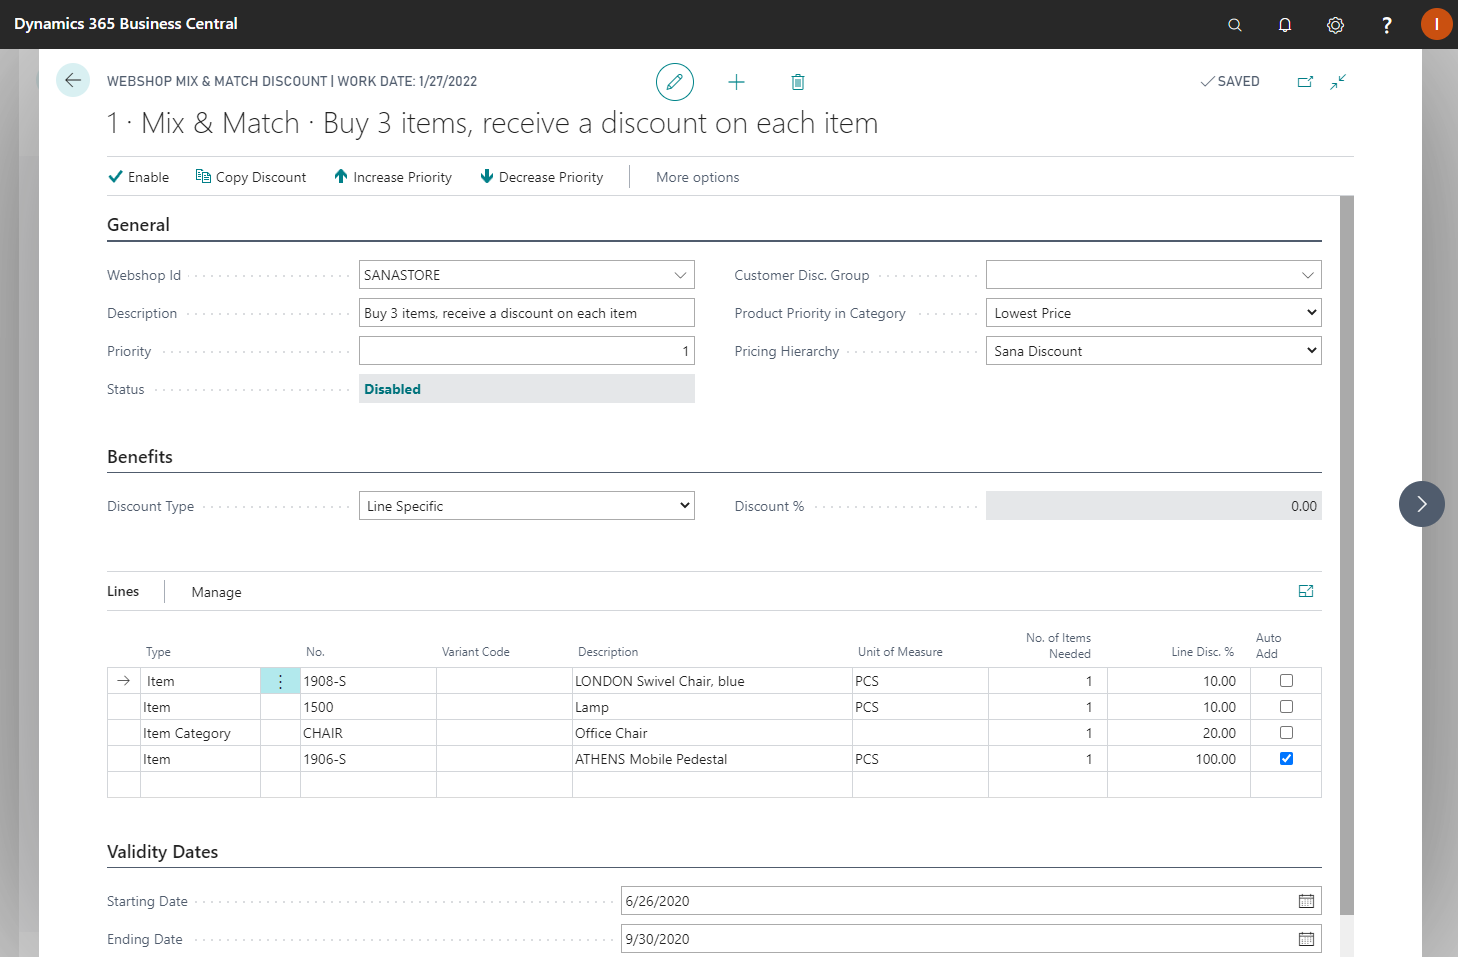Viewport: 1458px width, 957px height.
Task: Open the notifications bell
Action: pos(1285,25)
